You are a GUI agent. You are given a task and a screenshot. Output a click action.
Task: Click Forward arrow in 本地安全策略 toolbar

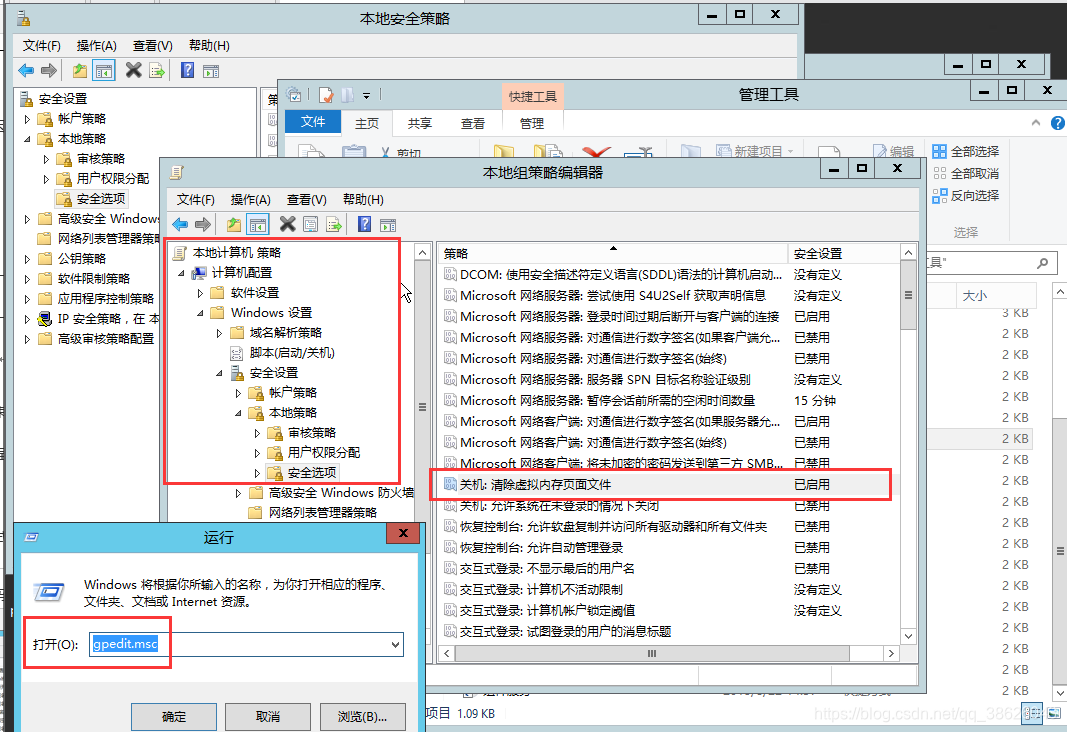point(49,70)
